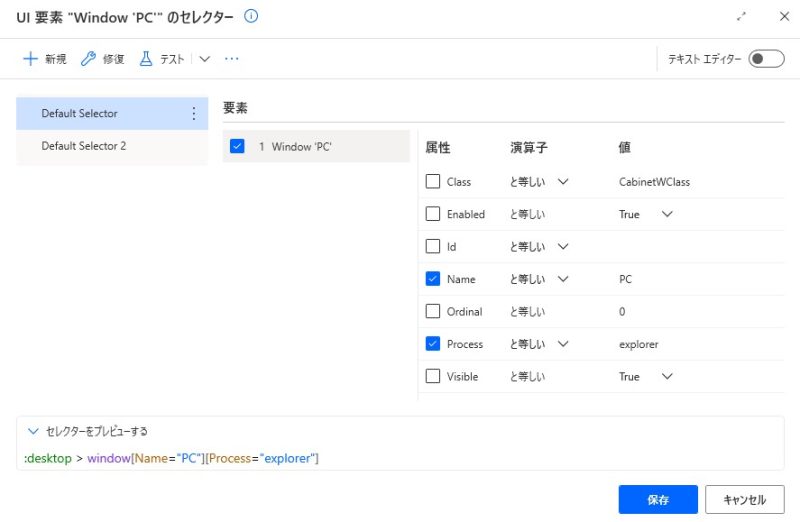800x522 pixels.
Task: Open the operator dropdown for Class
Action: [562, 182]
